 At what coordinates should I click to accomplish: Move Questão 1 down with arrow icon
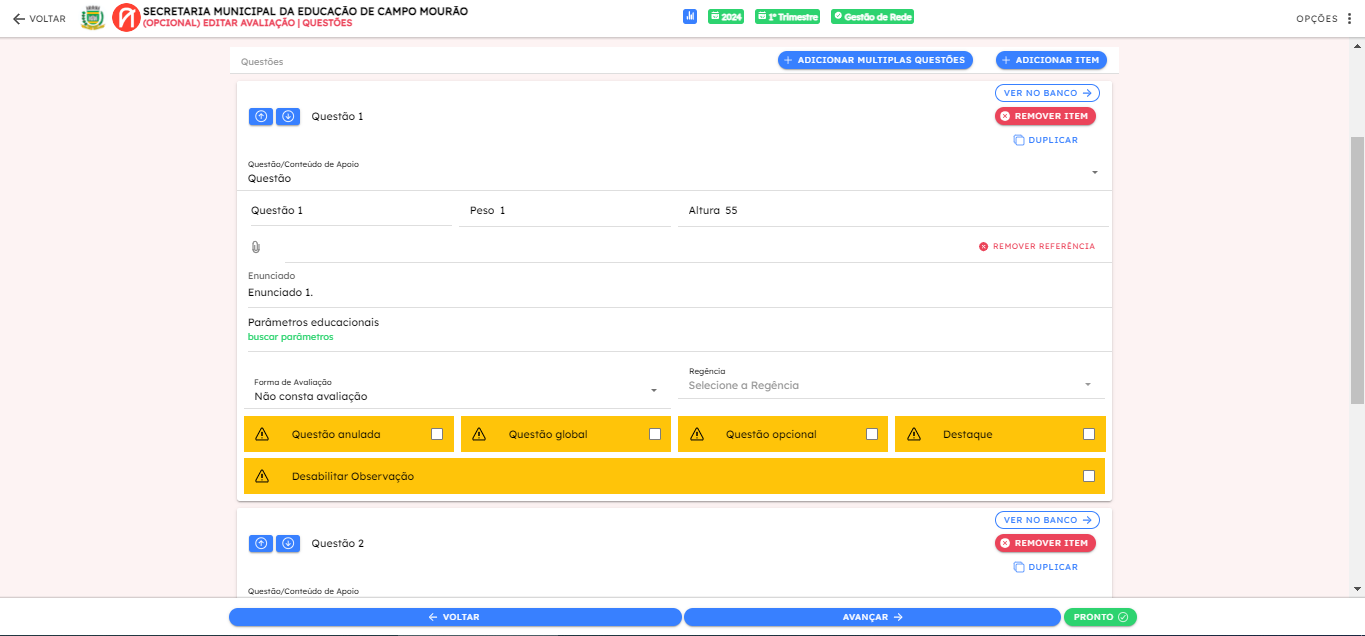point(288,116)
